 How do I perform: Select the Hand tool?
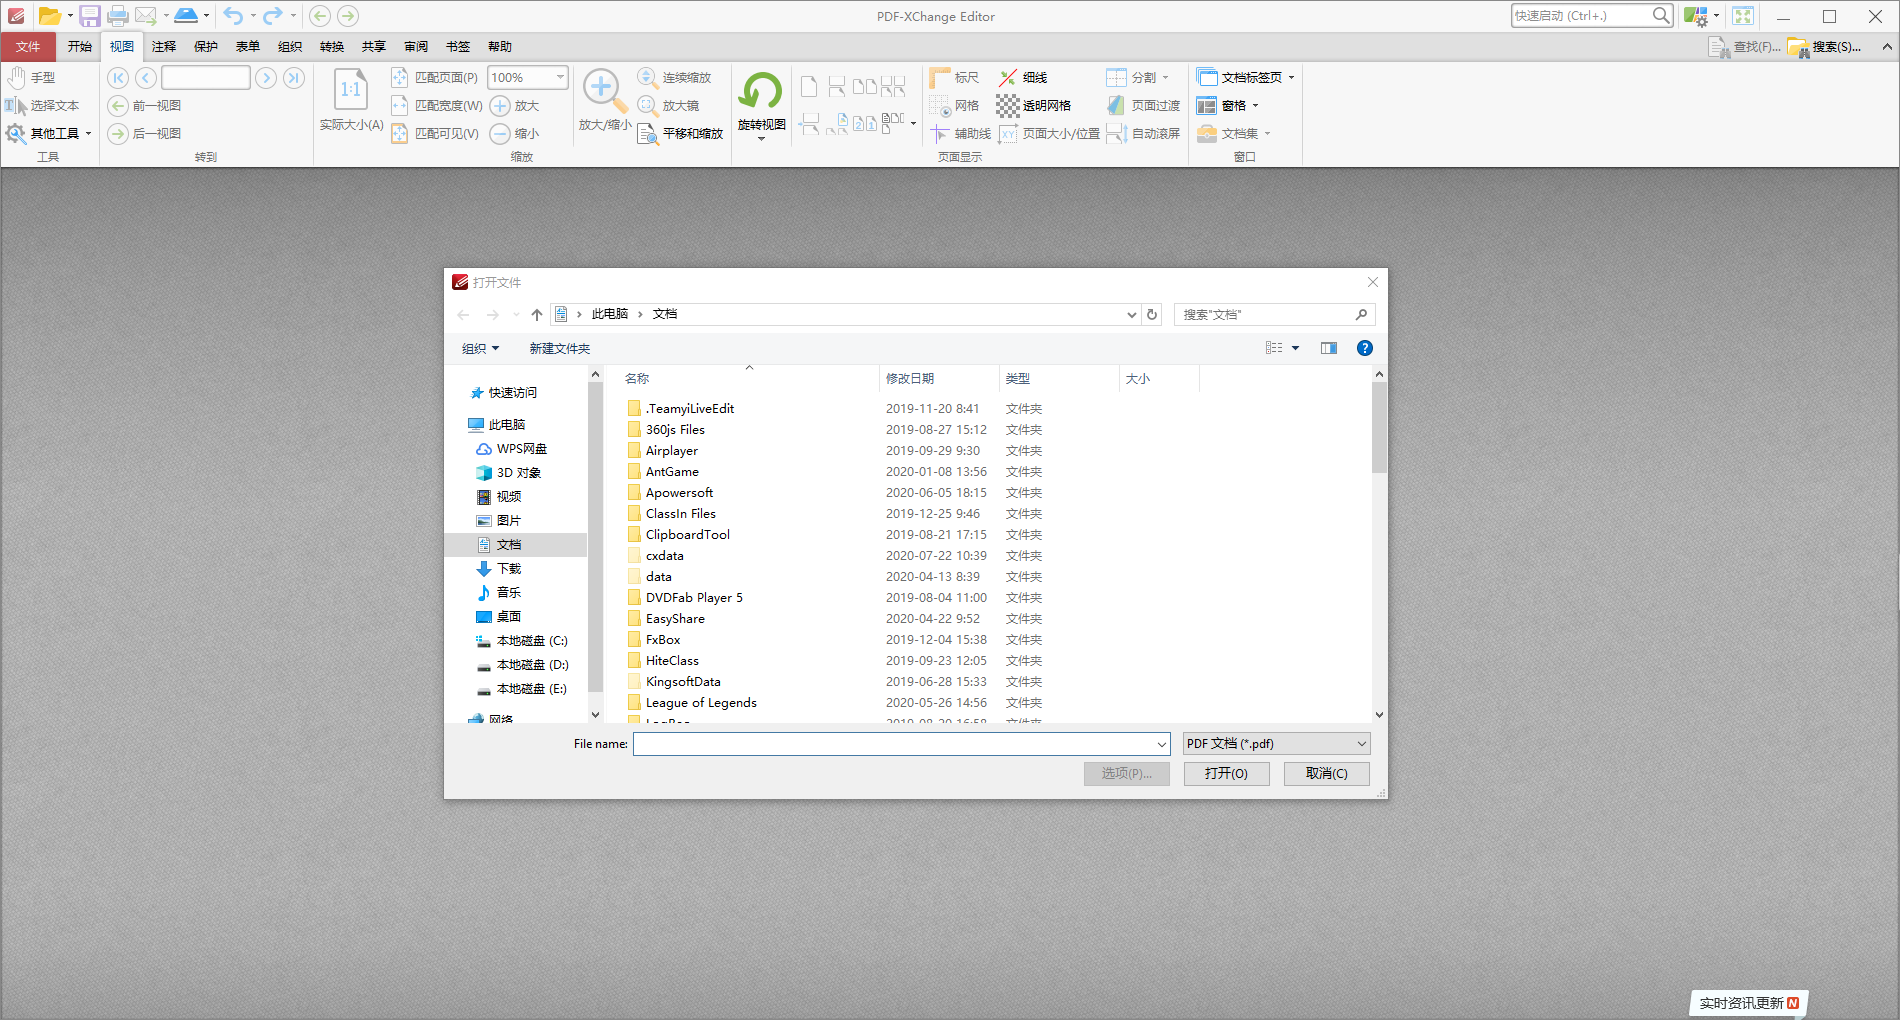tap(31, 77)
